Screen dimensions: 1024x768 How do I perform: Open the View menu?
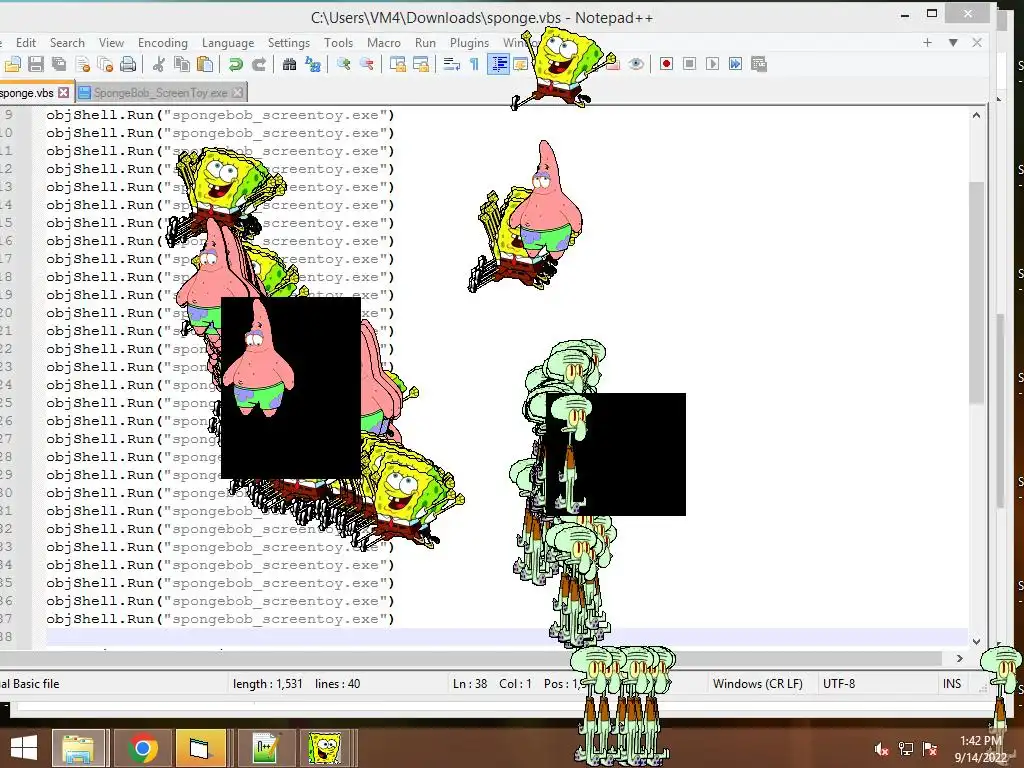pos(111,42)
